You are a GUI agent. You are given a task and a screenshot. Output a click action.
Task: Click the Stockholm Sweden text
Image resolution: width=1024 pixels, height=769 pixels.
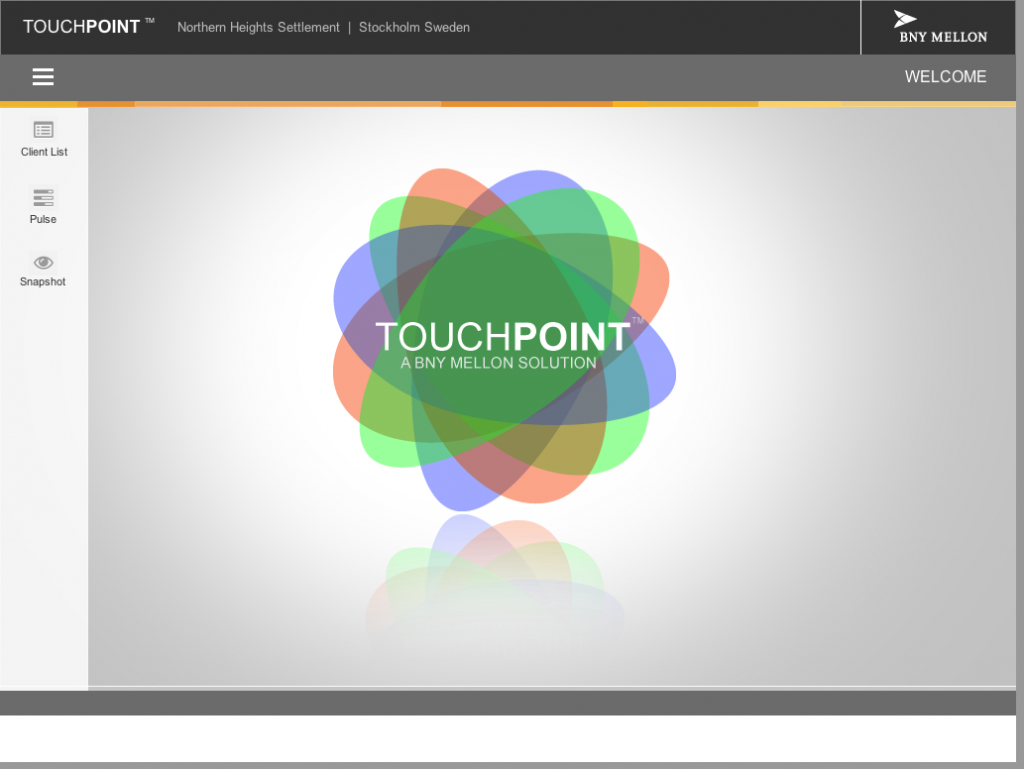point(414,27)
